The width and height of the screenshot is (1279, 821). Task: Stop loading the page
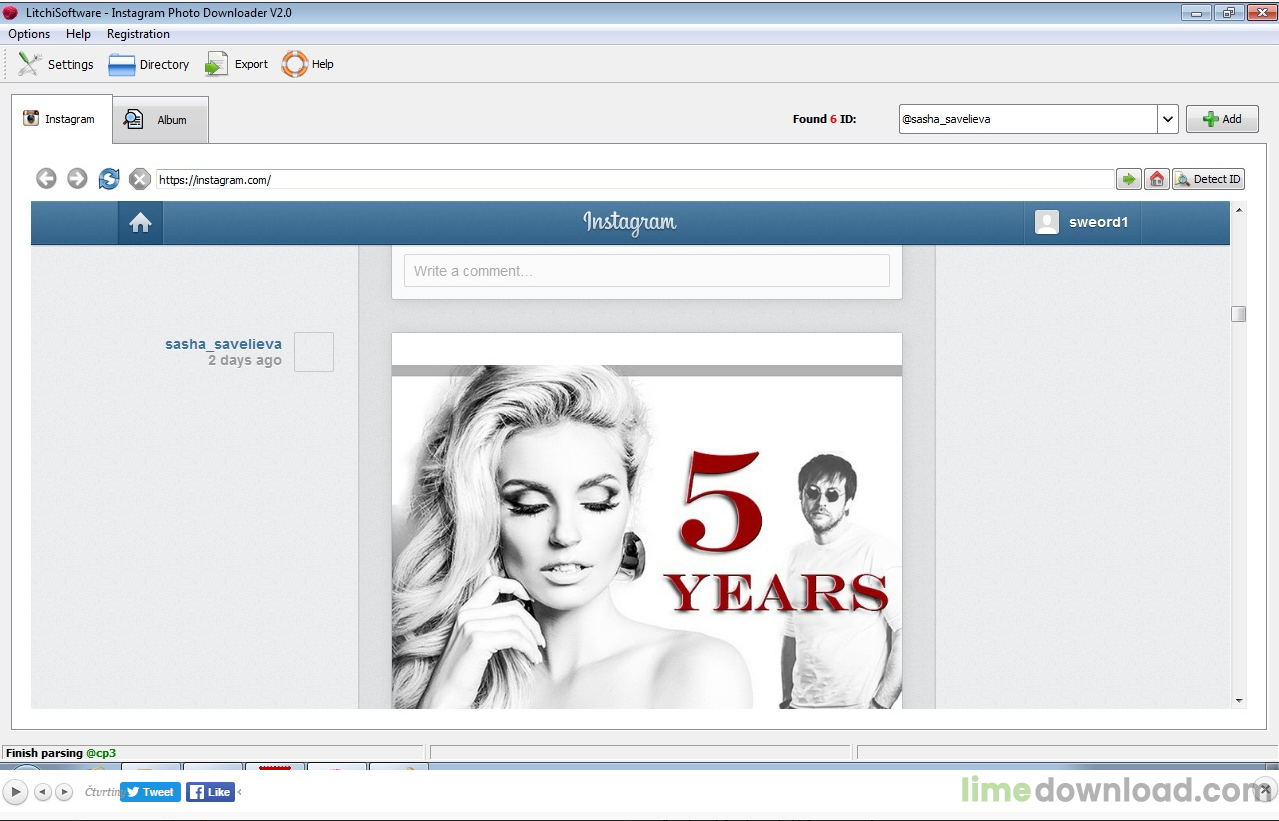(x=140, y=179)
